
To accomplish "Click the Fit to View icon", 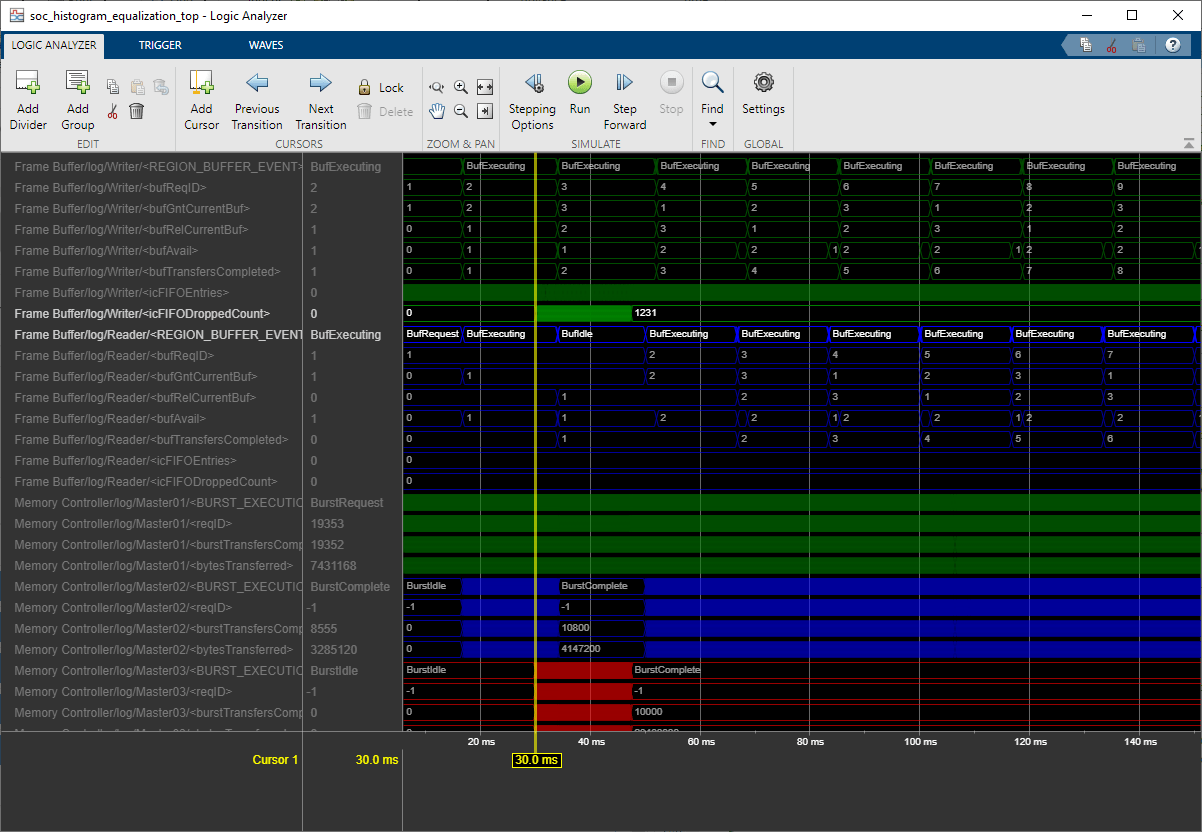I will point(485,87).
